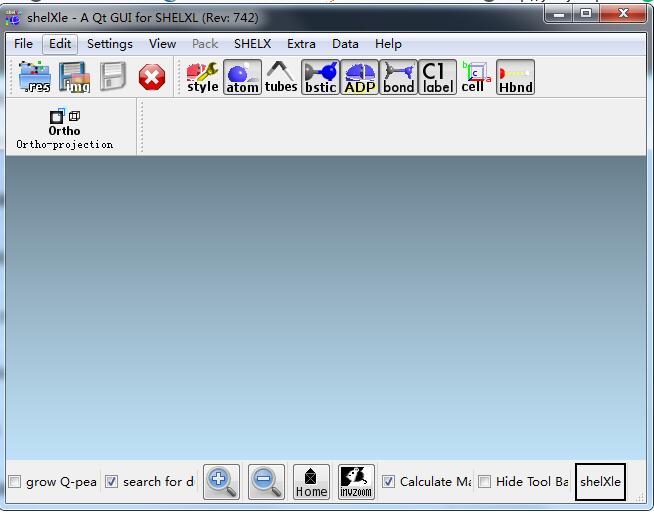This screenshot has width=654, height=515.
Task: Uncheck the 'search for d' checkbox
Action: pos(111,482)
